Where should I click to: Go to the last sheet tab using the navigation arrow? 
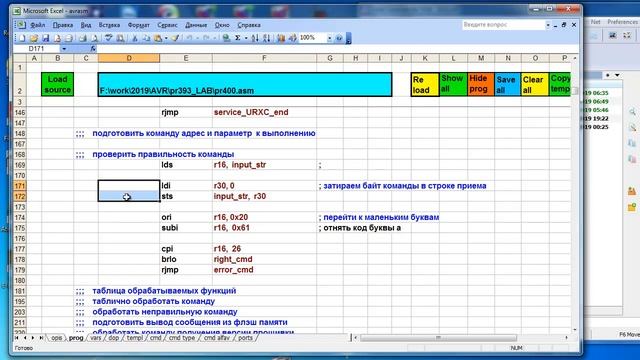41,338
